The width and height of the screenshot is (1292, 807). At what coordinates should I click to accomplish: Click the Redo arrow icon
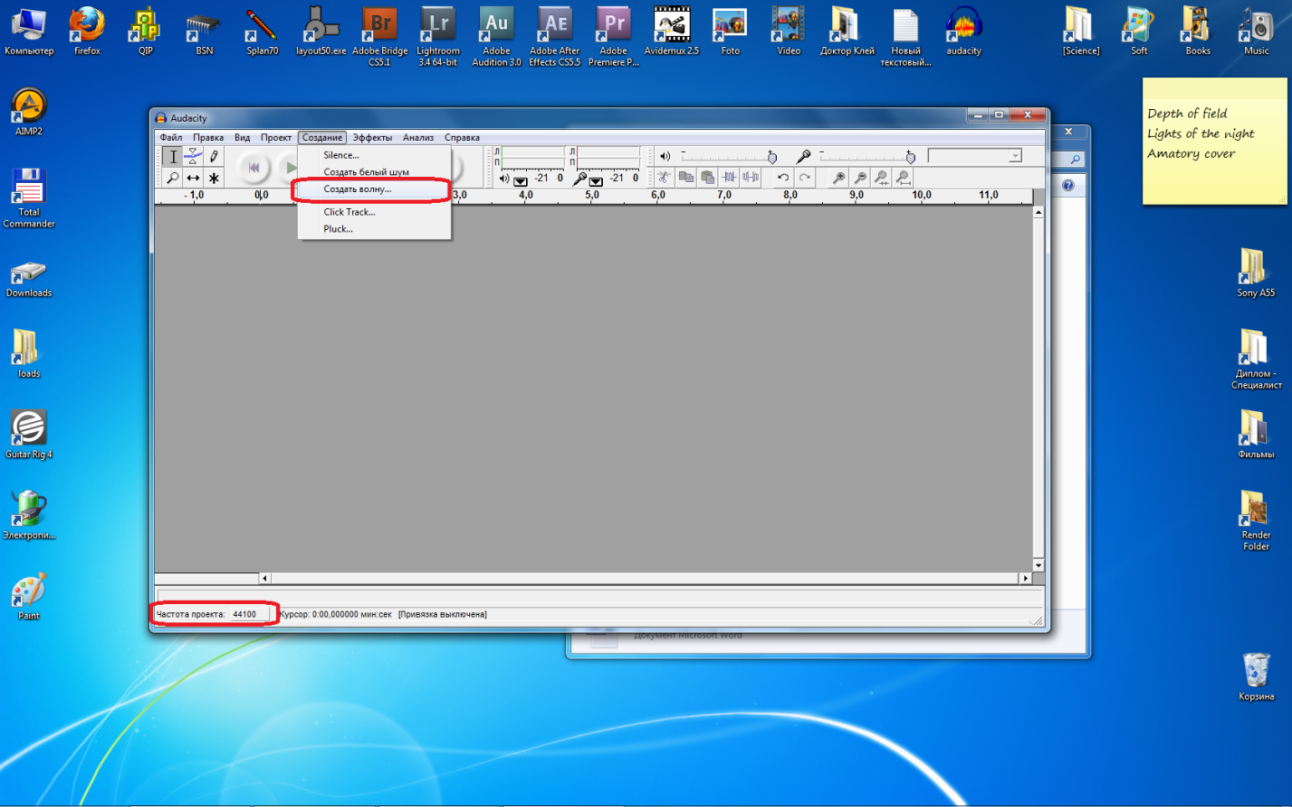point(804,177)
